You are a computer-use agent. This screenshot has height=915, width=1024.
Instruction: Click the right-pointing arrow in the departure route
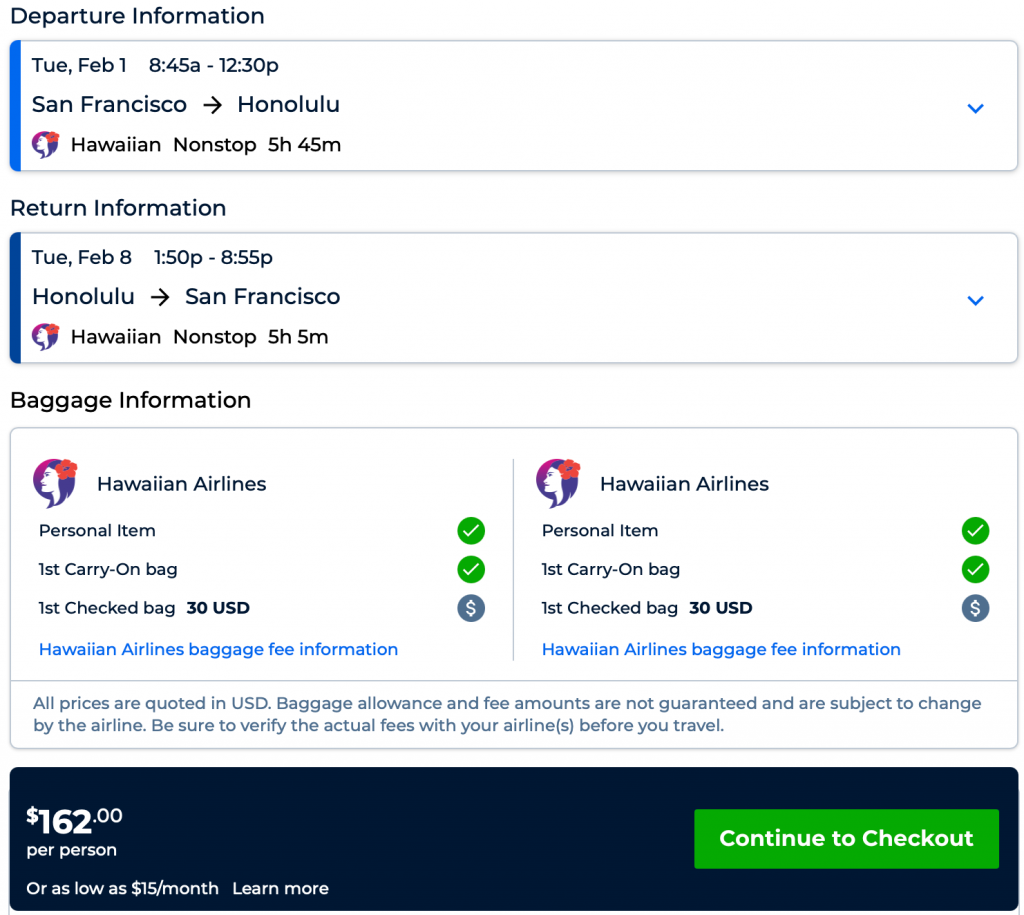tap(212, 105)
